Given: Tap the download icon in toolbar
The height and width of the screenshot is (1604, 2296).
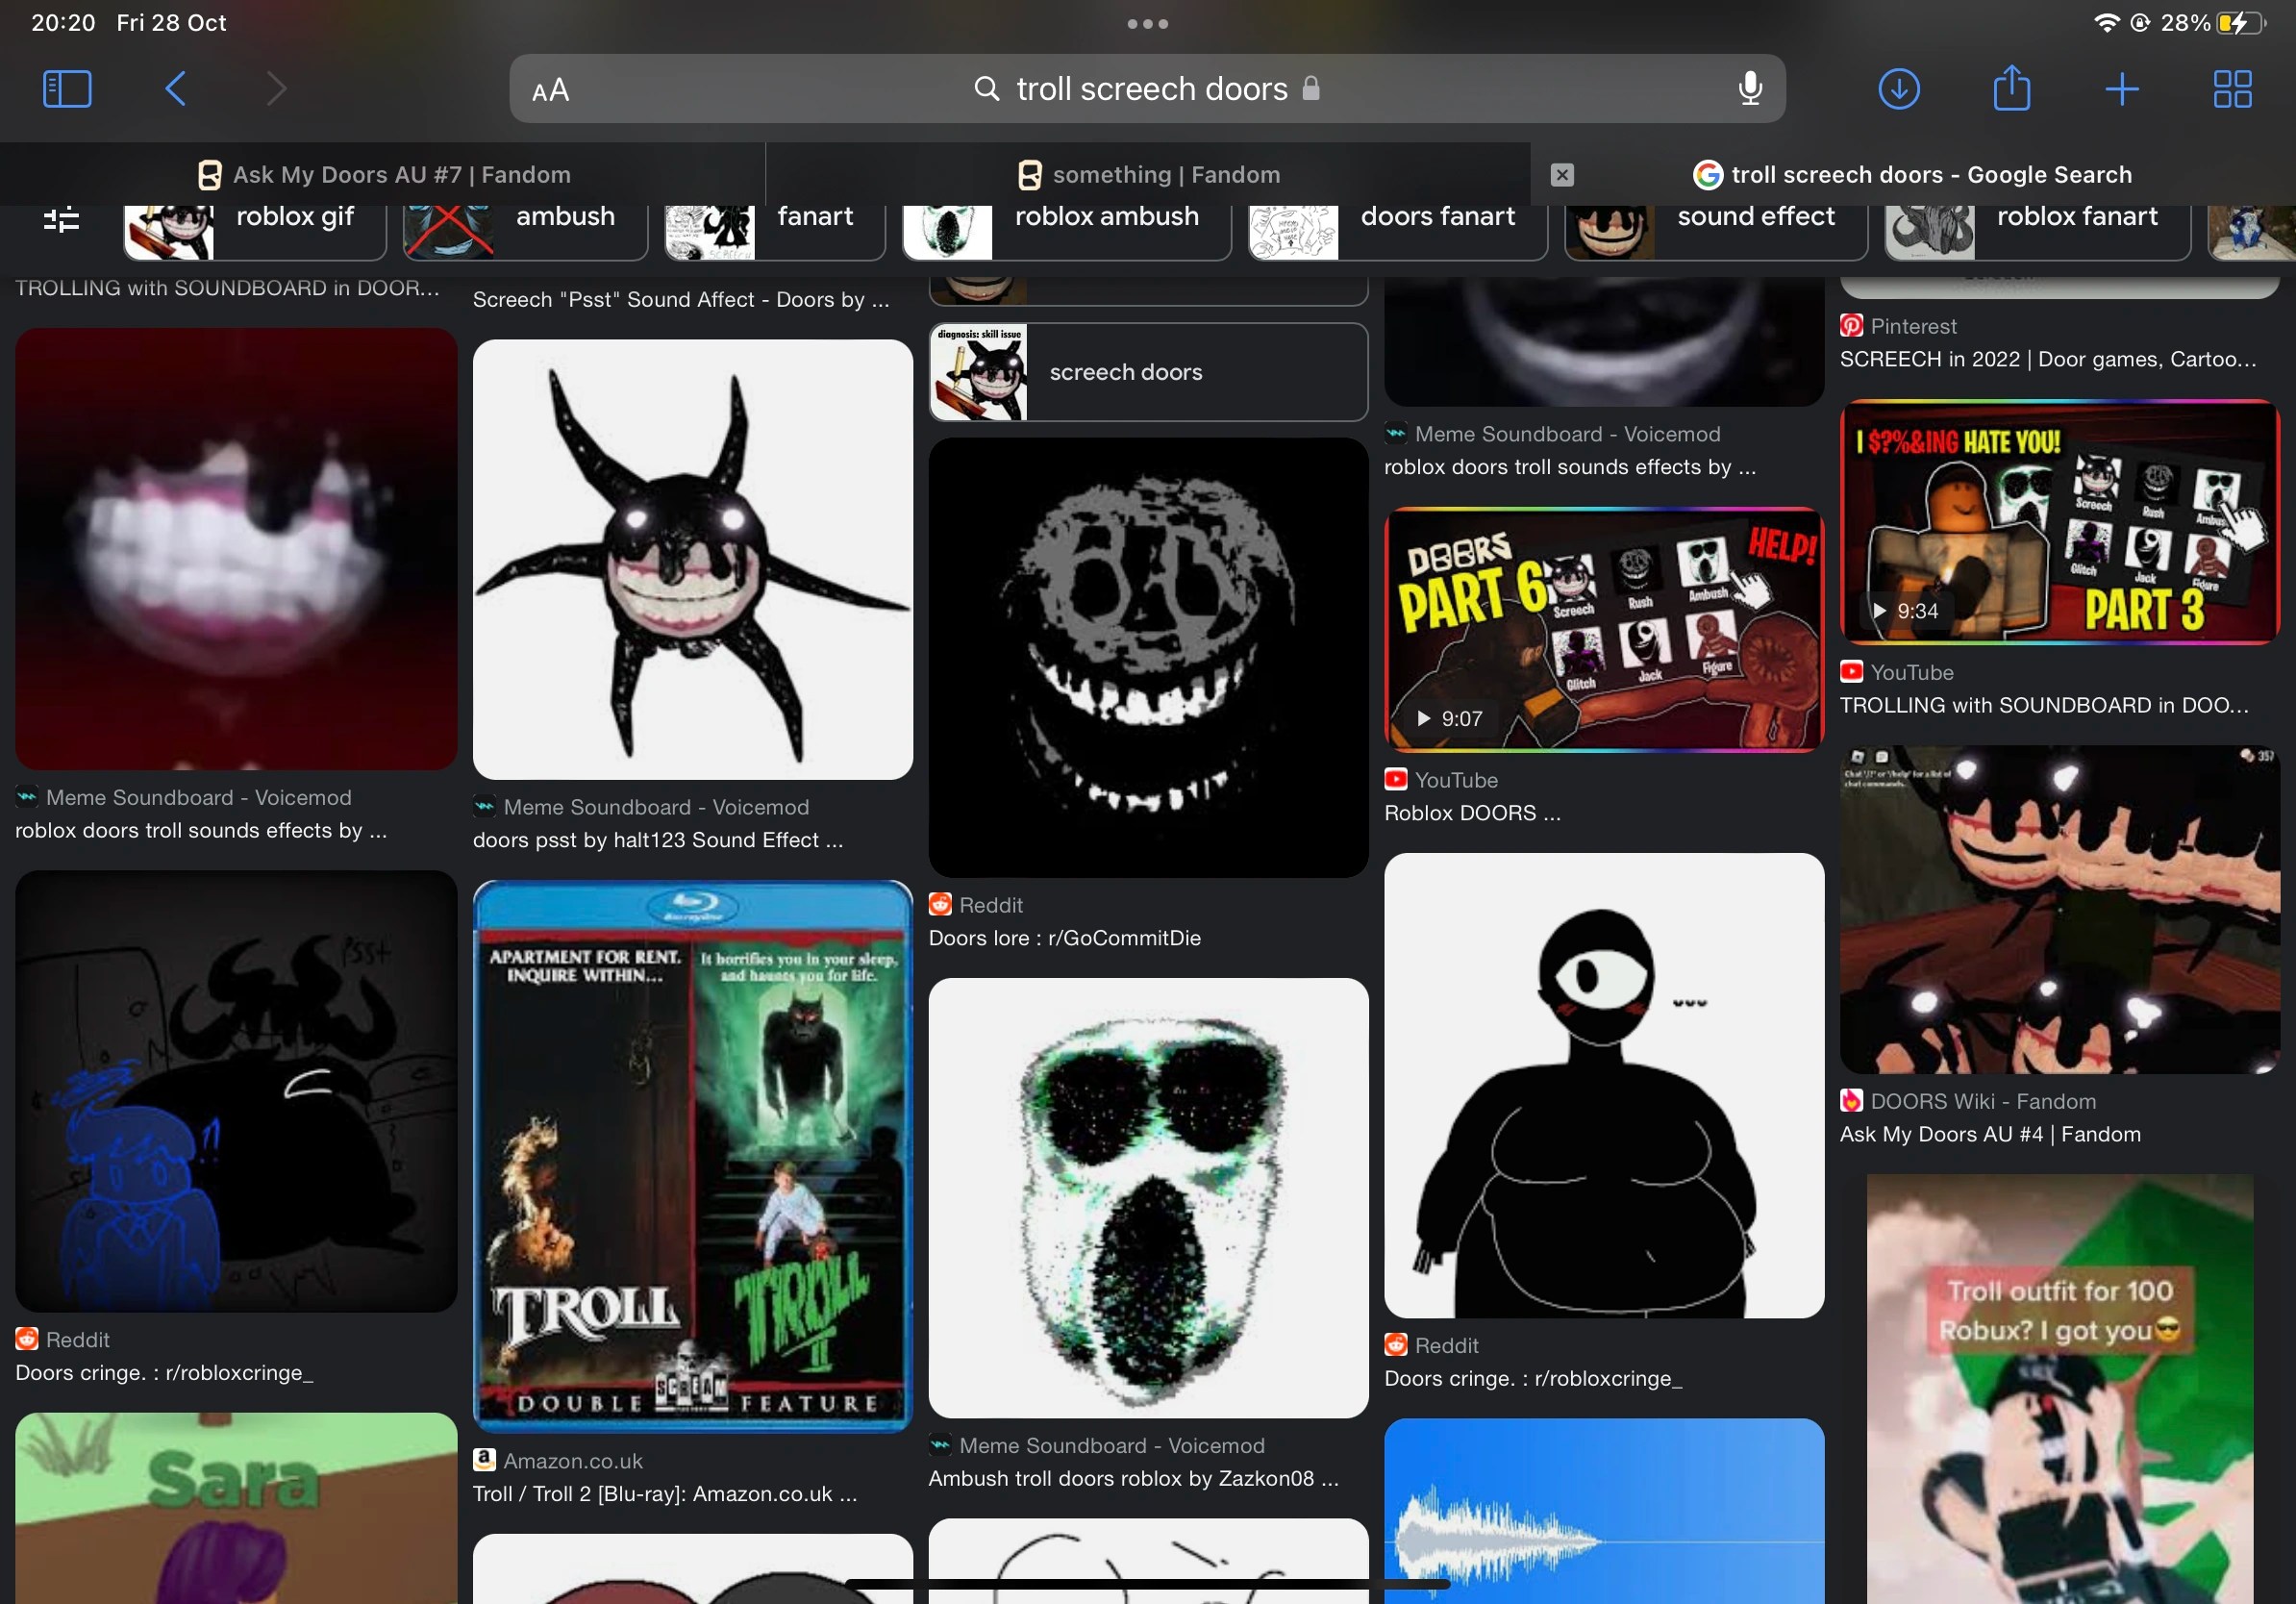Looking at the screenshot, I should 1898,89.
